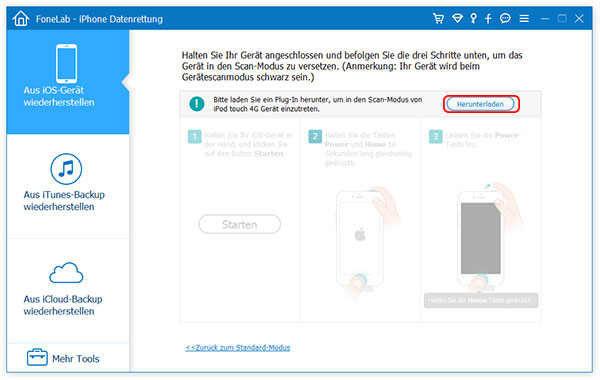Image resolution: width=600 pixels, height=380 pixels.
Task: Open the hamburger menu icon
Action: (x=524, y=18)
